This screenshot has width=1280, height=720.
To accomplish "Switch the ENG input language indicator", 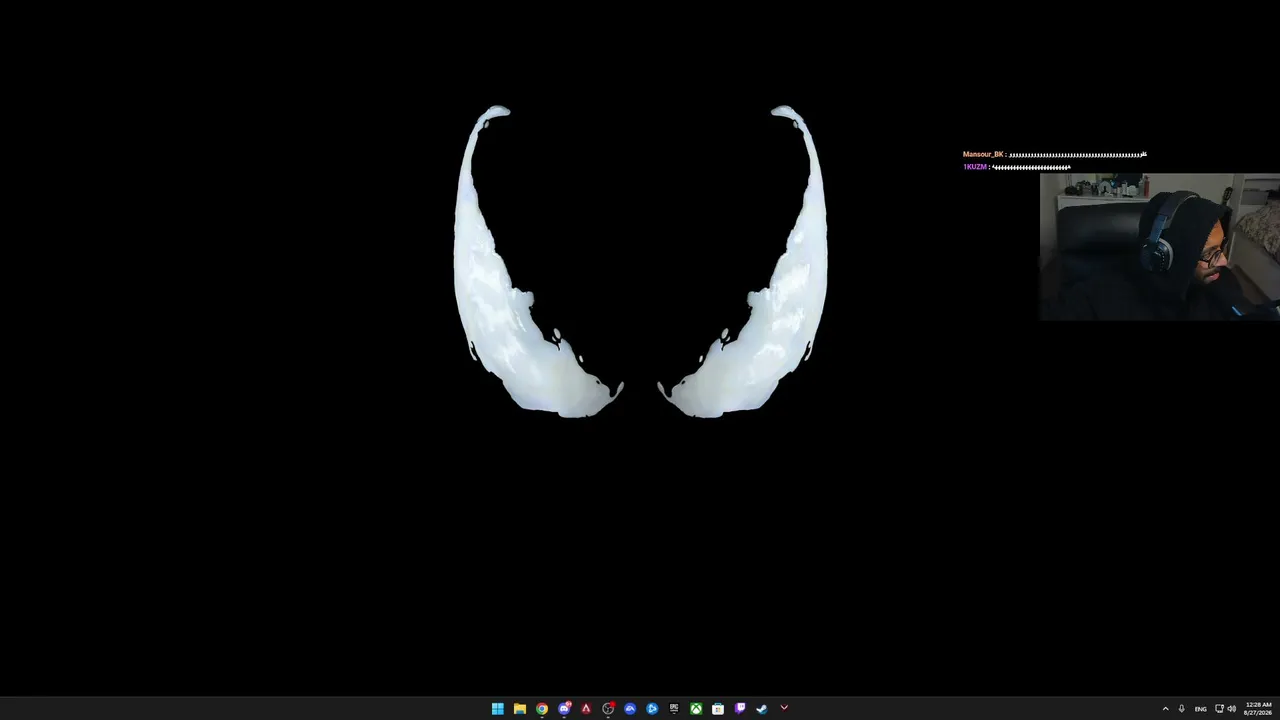I will 1201,709.
